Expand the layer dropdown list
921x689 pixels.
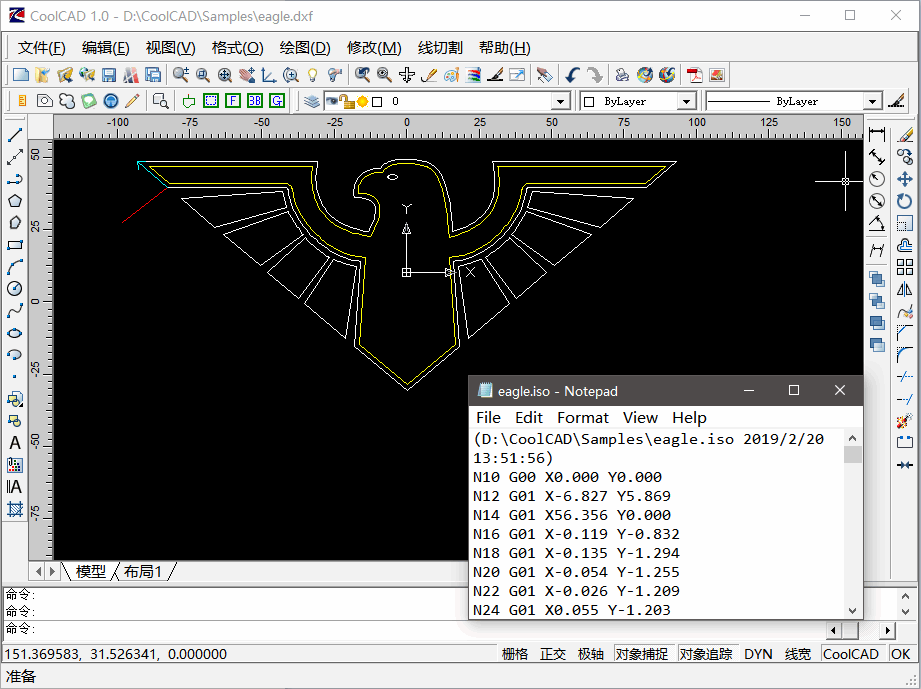coord(560,102)
